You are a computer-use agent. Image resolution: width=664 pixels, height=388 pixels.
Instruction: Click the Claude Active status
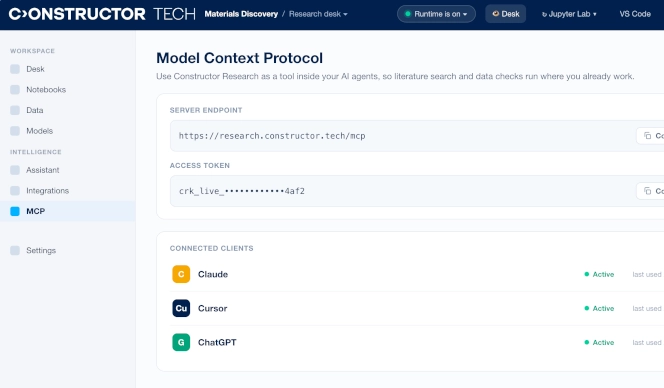tap(599, 274)
